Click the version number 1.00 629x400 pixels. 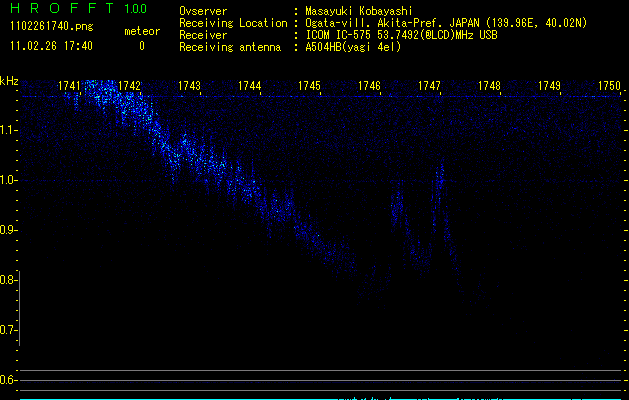click(x=136, y=8)
